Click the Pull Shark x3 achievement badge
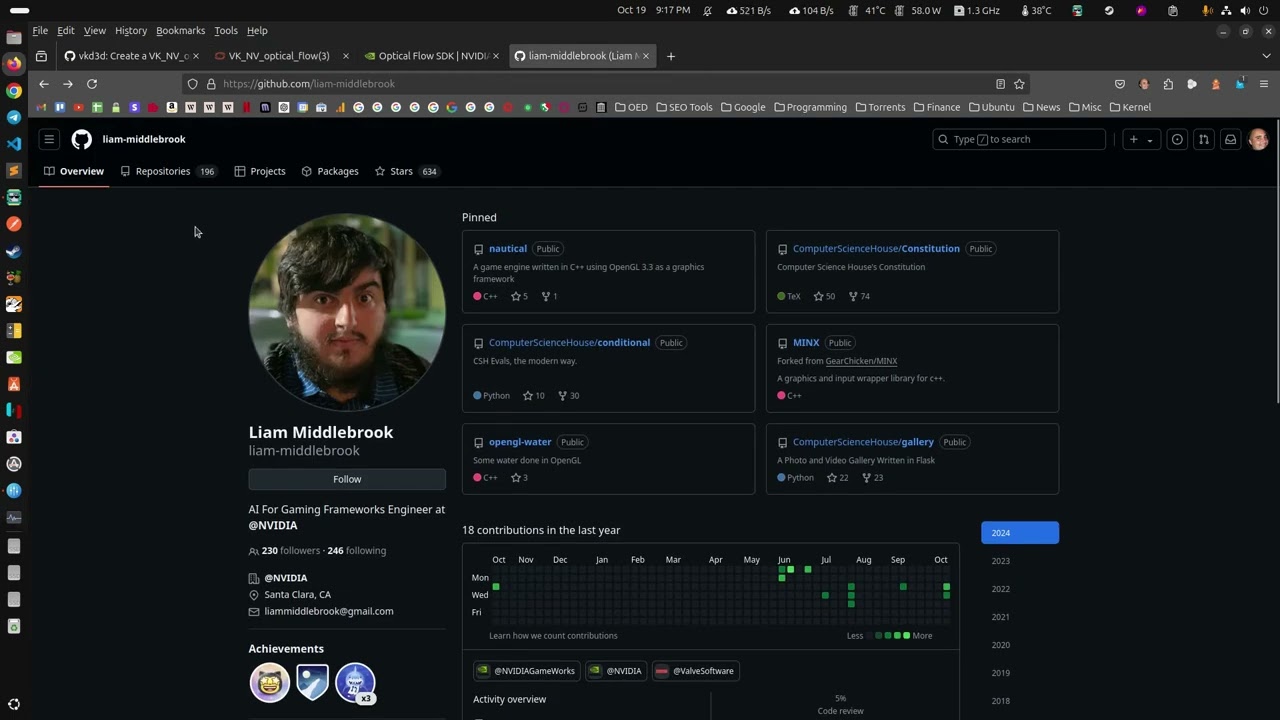The width and height of the screenshot is (1280, 720). [x=355, y=683]
